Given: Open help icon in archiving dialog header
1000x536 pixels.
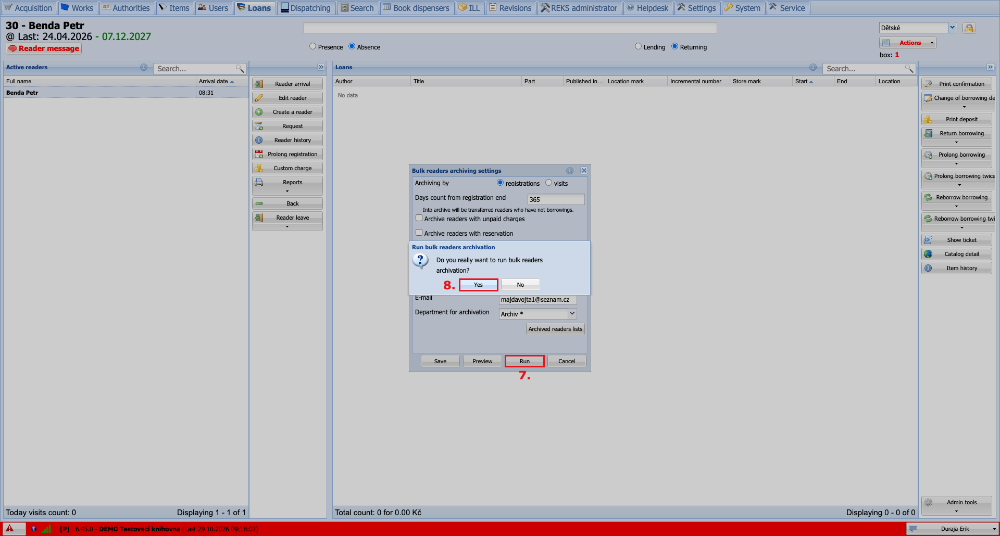Looking at the screenshot, I should (x=570, y=171).
